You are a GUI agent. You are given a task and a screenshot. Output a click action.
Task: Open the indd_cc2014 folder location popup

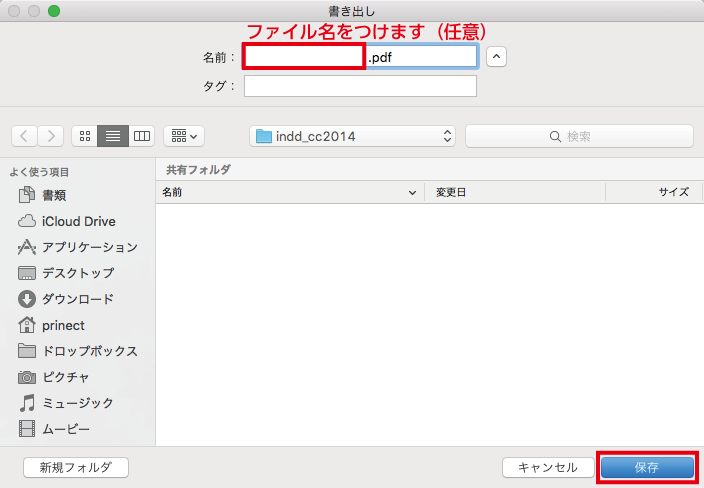coord(352,136)
